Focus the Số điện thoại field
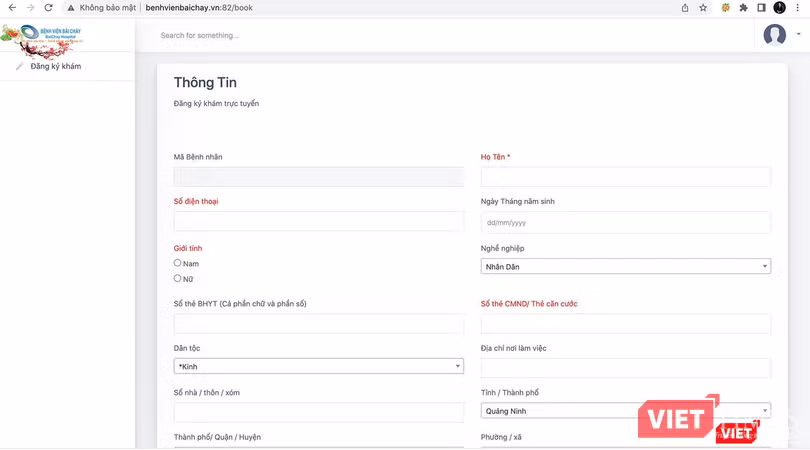The width and height of the screenshot is (810, 450). 318,221
